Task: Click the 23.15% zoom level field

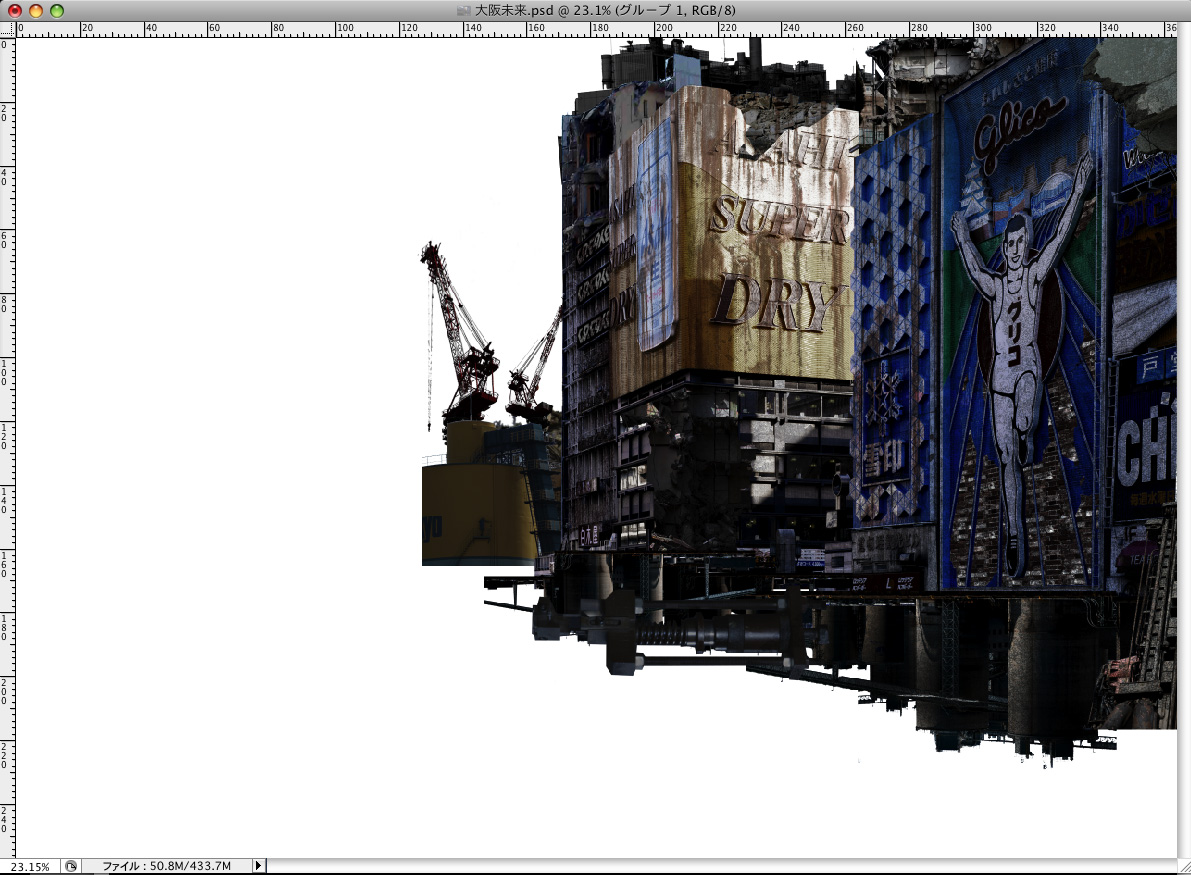Action: click(30, 867)
